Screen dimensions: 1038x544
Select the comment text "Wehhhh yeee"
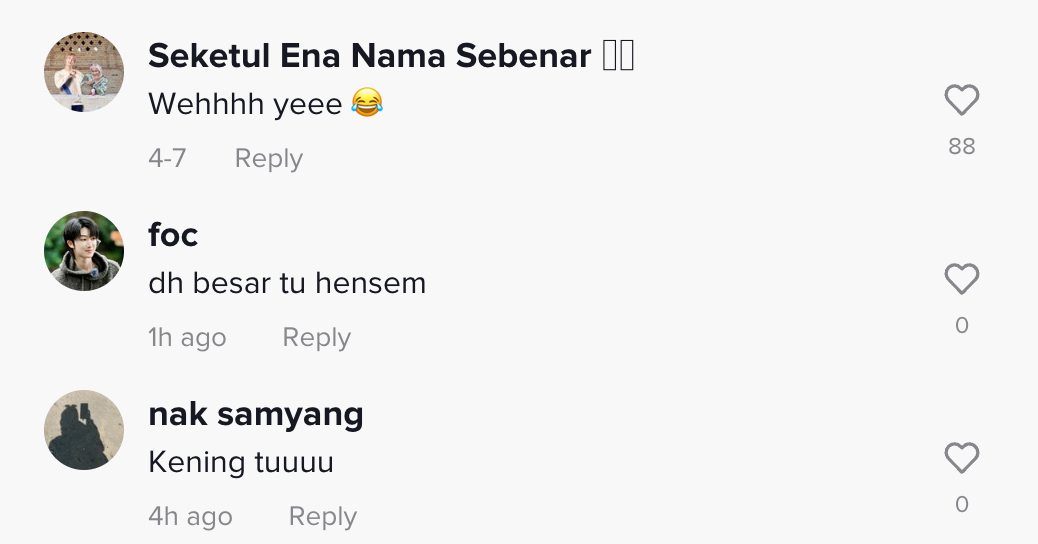click(245, 103)
